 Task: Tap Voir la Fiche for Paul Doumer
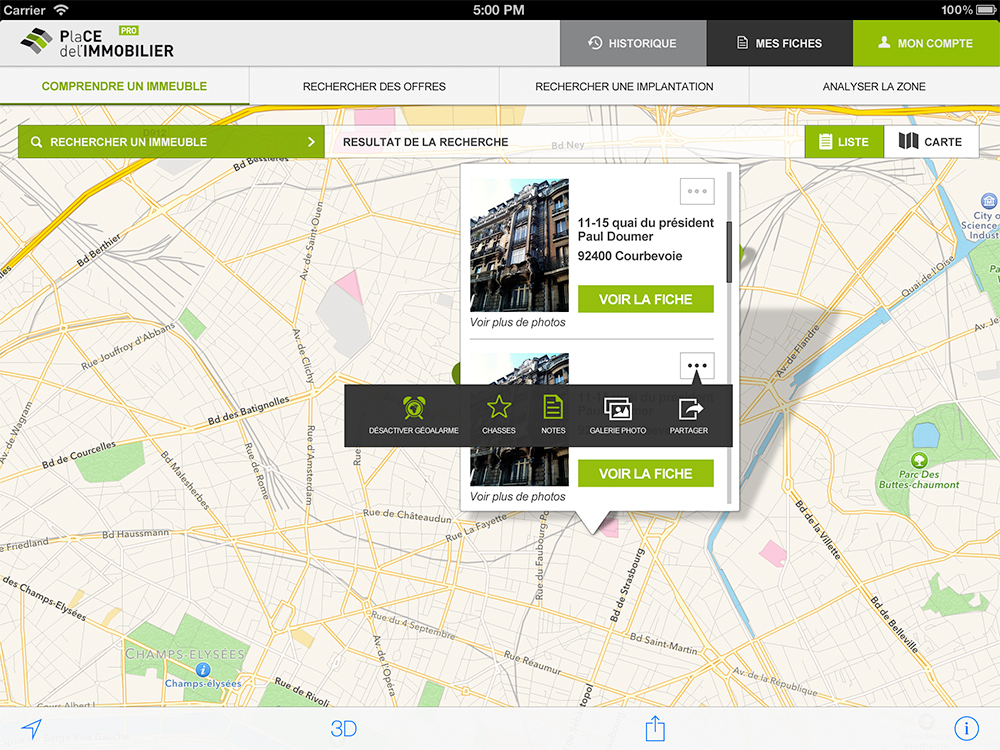click(645, 299)
